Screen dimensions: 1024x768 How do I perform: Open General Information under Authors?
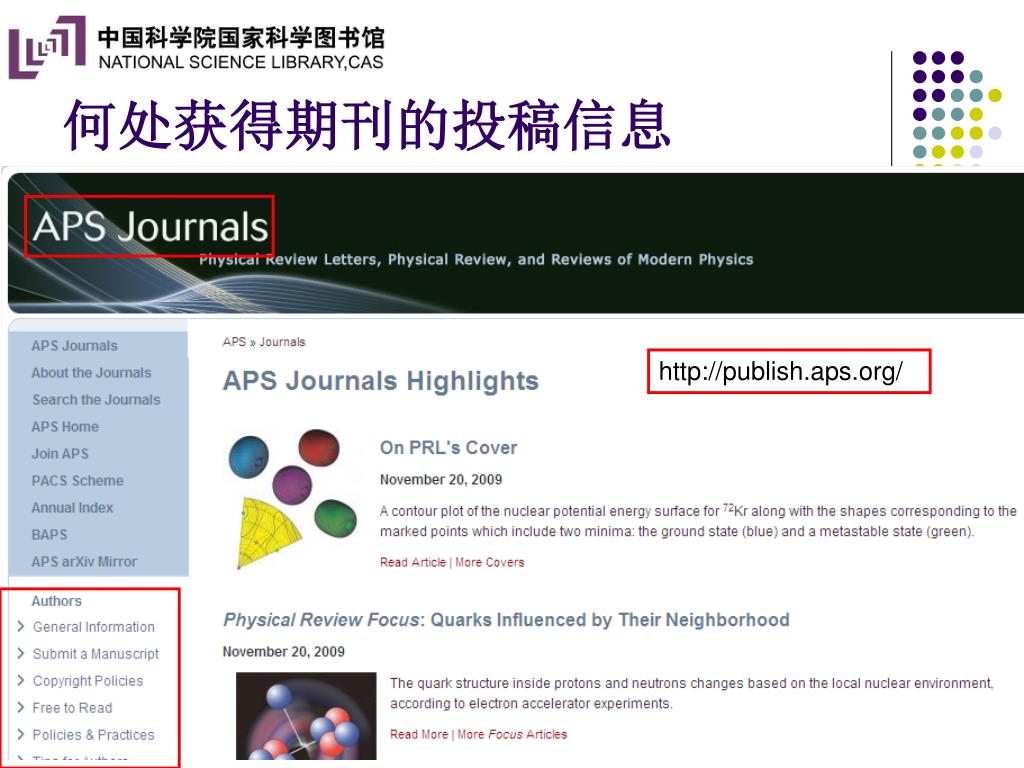coord(93,627)
